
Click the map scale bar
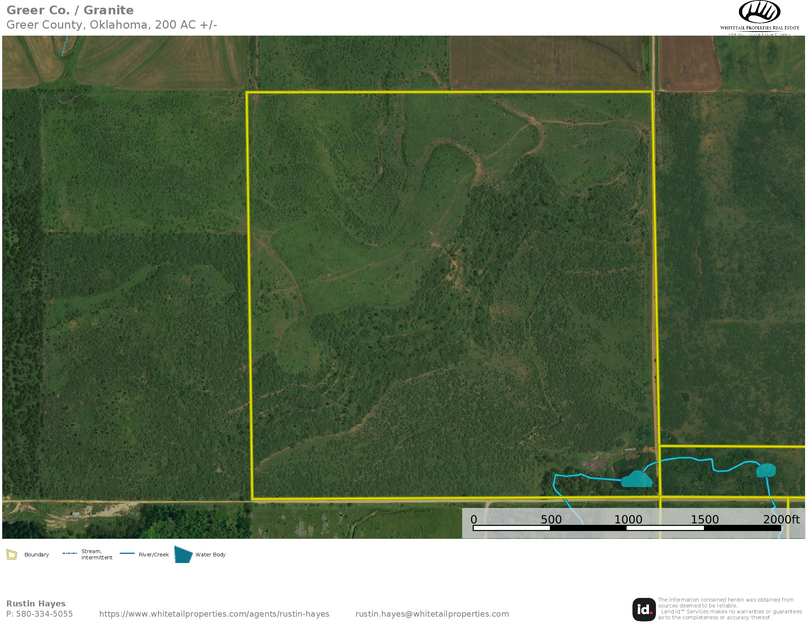click(625, 527)
